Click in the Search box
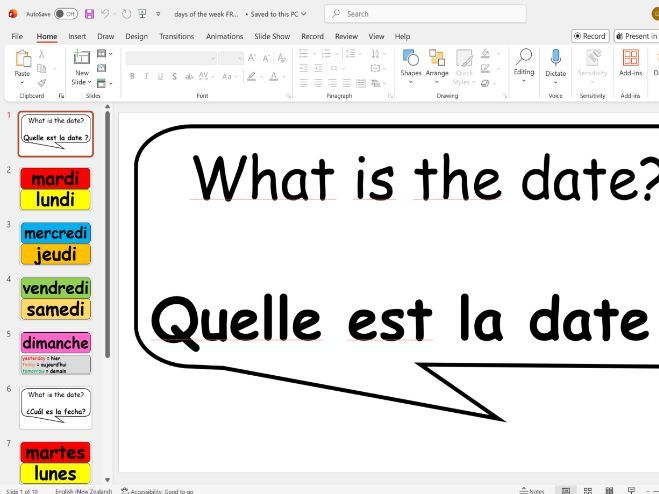Image resolution: width=659 pixels, height=494 pixels. tap(425, 14)
